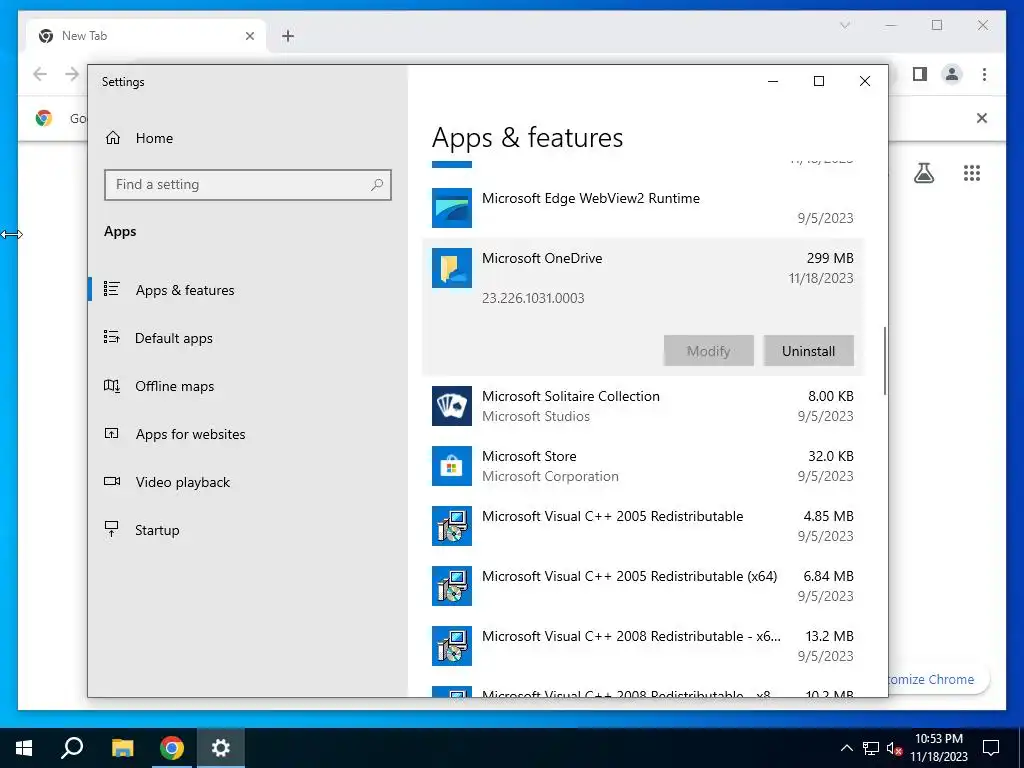Select Microsoft Visual C++ 2005 Redistributable (x64)
Image resolution: width=1024 pixels, height=768 pixels.
pos(643,586)
